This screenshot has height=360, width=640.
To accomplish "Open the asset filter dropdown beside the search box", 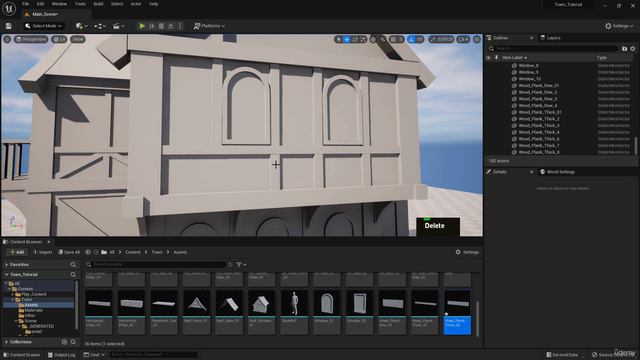I will [x=241, y=264].
